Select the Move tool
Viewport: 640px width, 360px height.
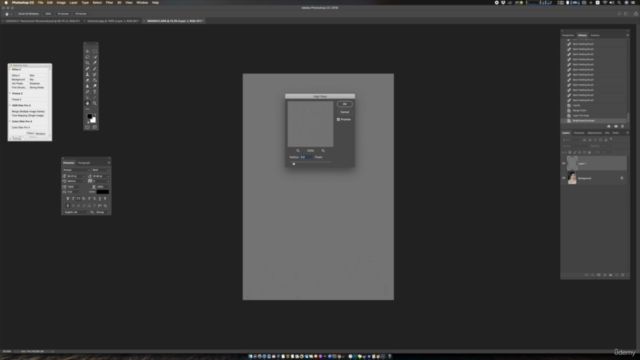(87, 51)
